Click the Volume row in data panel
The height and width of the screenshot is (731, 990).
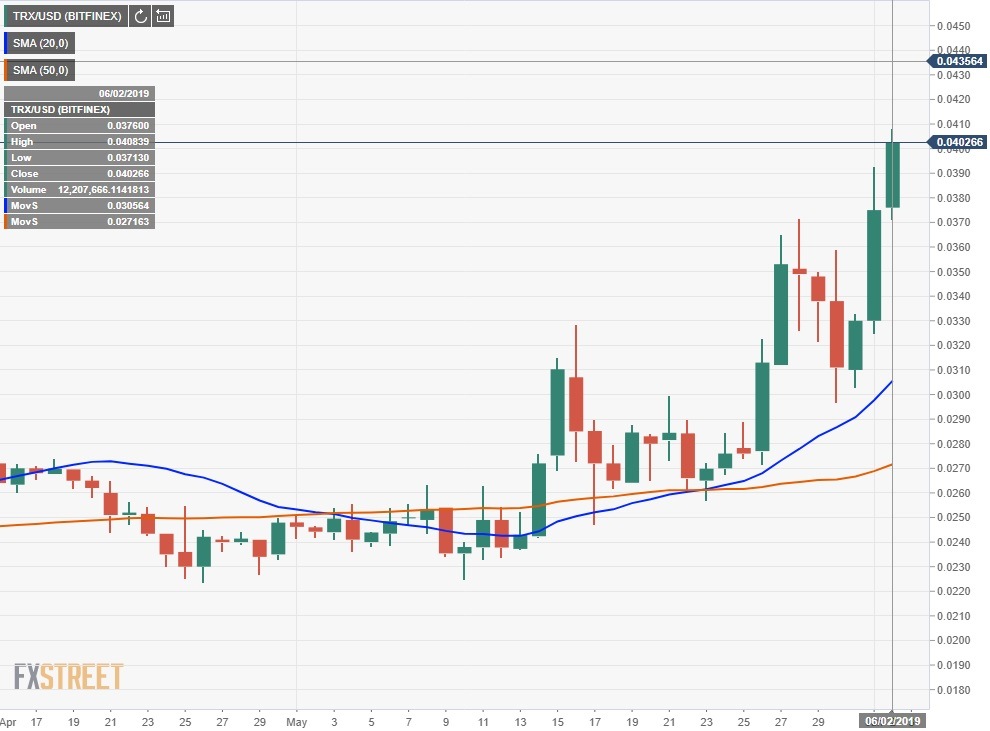click(80, 190)
